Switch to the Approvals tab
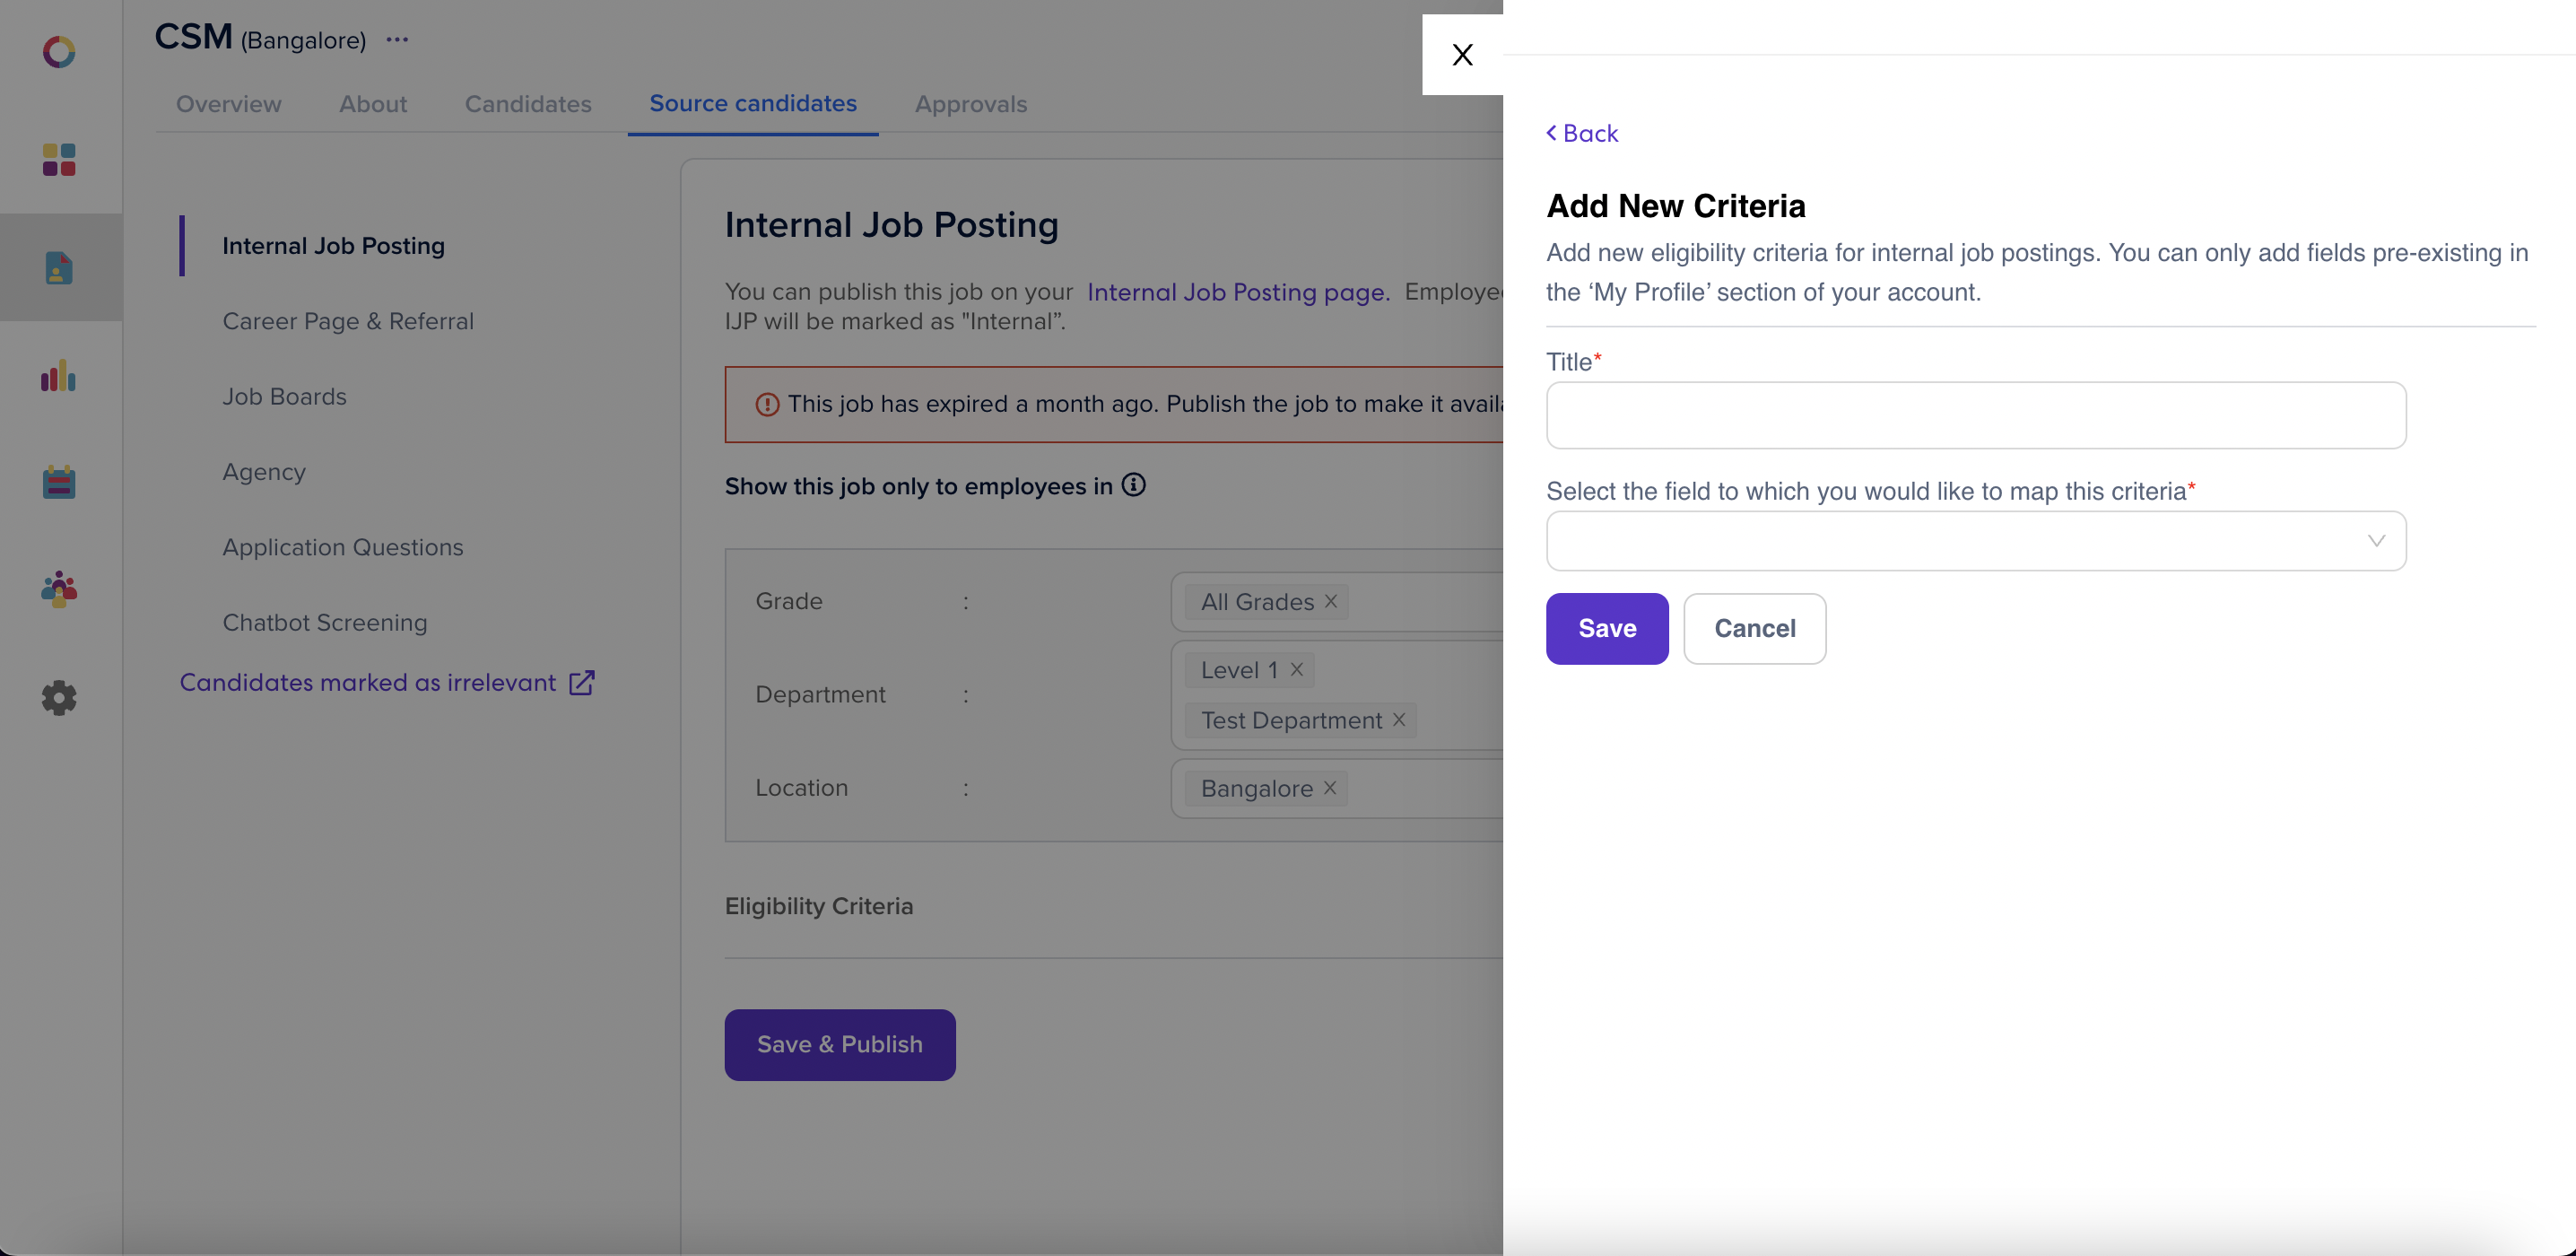 click(x=971, y=104)
